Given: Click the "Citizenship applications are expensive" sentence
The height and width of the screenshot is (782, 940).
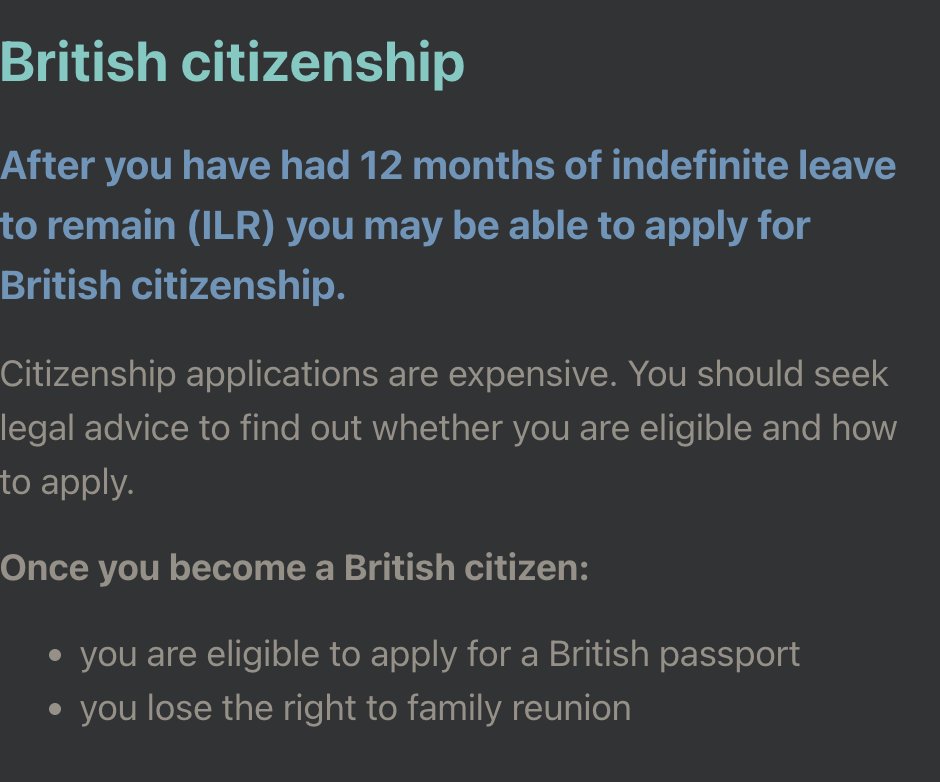Looking at the screenshot, I should click(x=308, y=375).
